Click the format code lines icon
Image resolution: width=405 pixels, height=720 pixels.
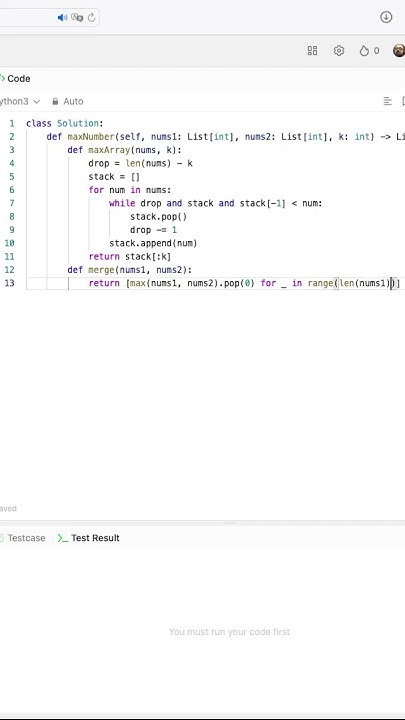[x=388, y=101]
